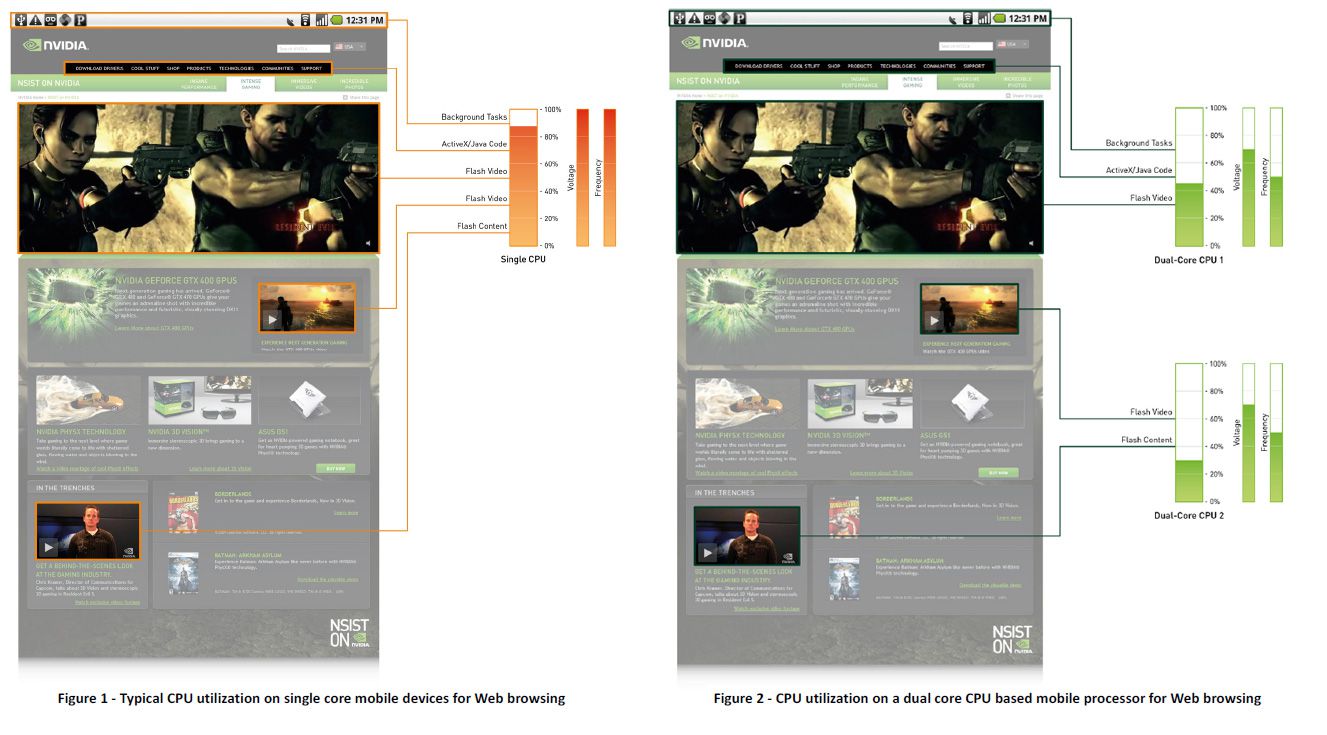Switch to Incredible Photos tab in Figure 2

1018,81
